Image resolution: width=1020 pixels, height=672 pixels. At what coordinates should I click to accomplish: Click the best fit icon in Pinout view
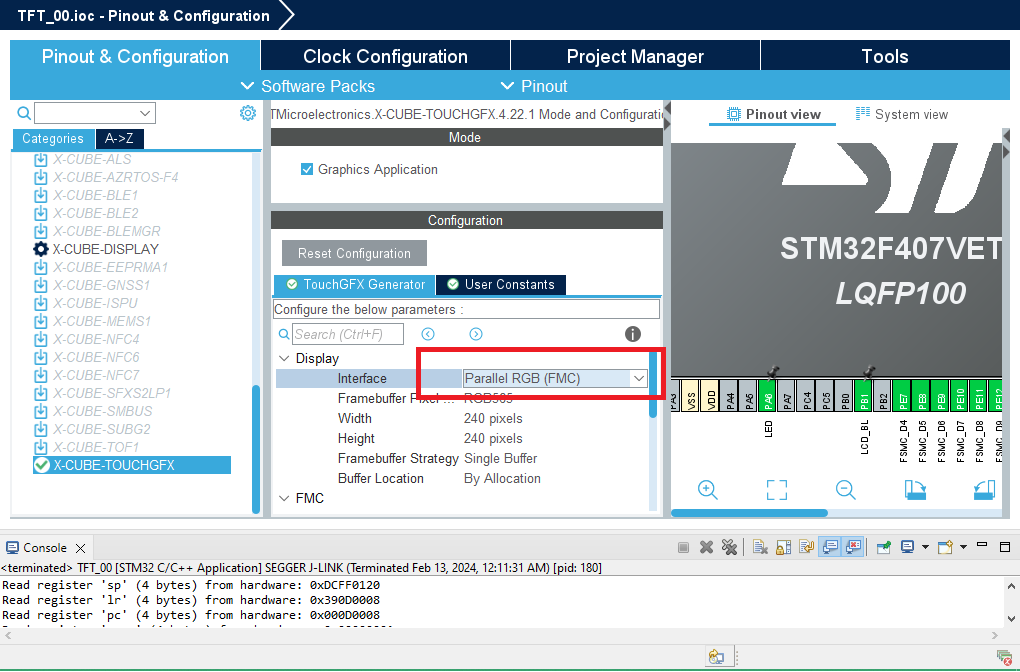776,490
